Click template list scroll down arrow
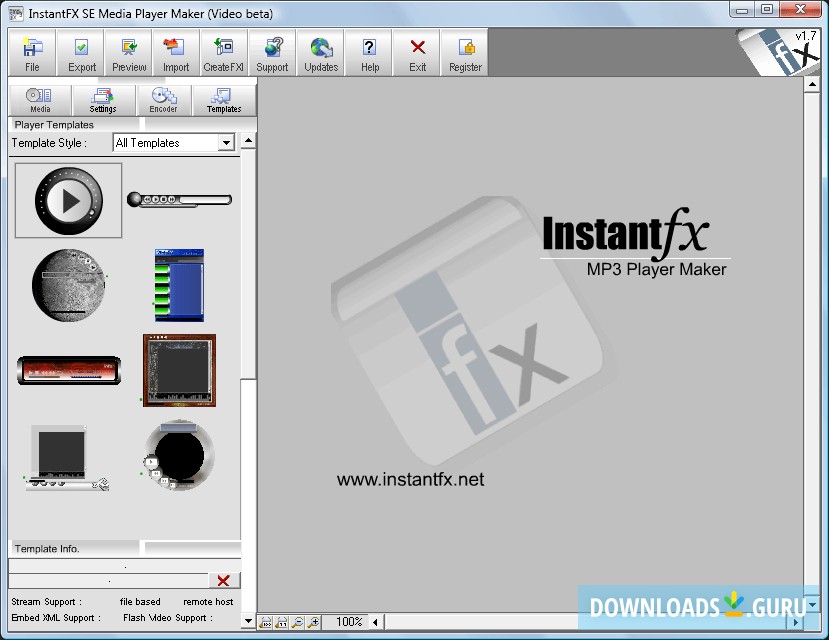The image size is (829, 640). coord(248,620)
